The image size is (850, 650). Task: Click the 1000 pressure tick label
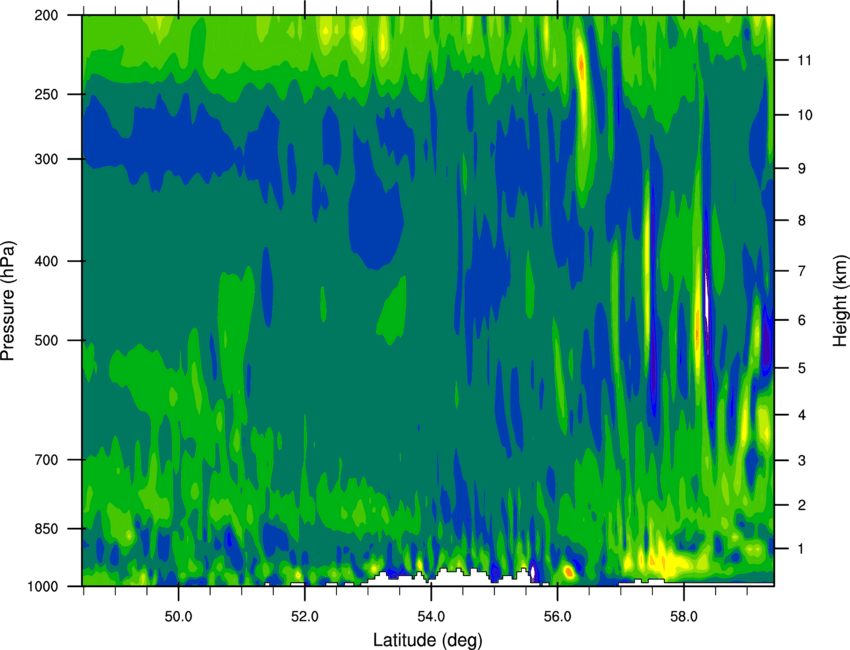[x=43, y=586]
